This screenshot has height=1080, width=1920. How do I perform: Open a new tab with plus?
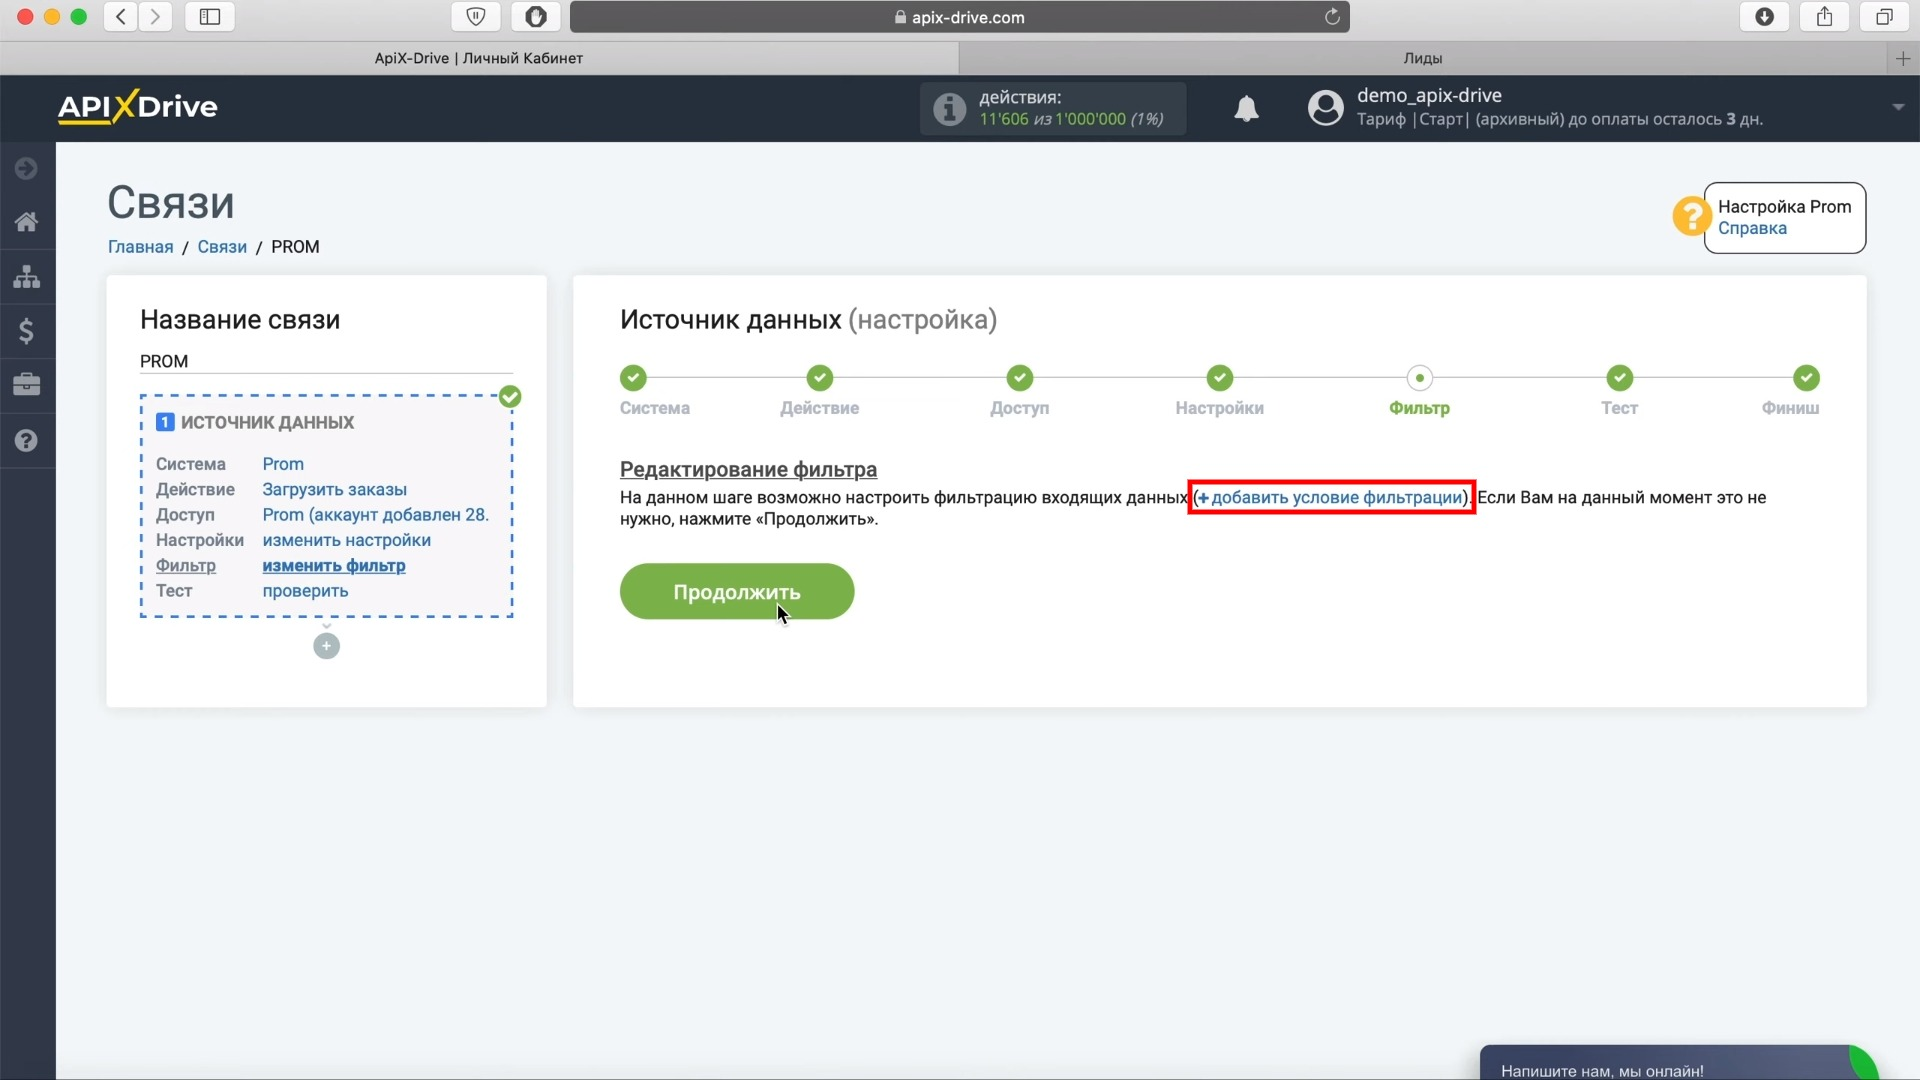(1903, 59)
